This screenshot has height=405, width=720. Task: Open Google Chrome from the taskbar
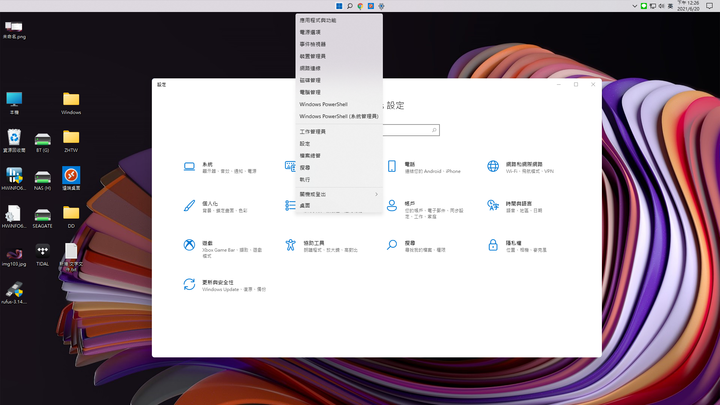(360, 6)
